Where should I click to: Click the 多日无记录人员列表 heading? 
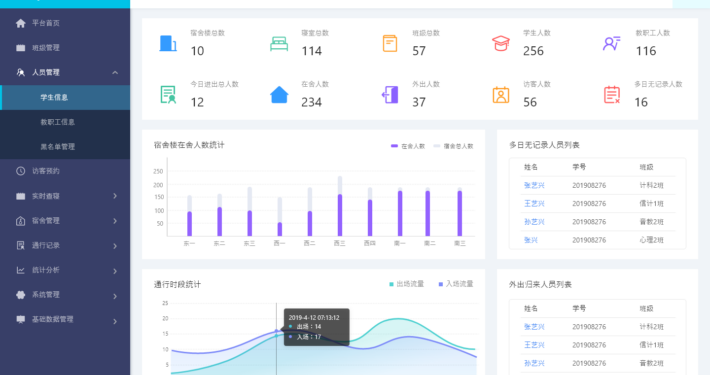pos(544,145)
